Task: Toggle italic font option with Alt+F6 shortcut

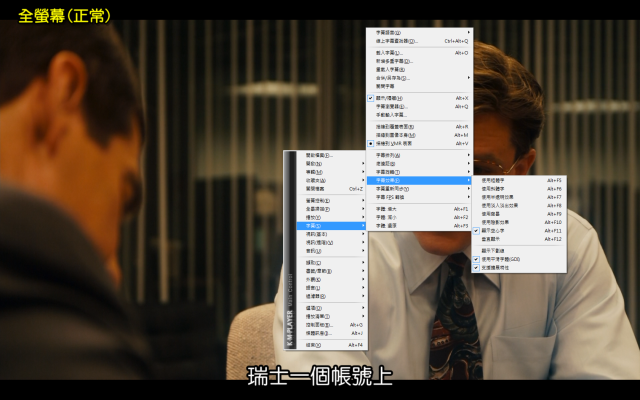Action: 519,189
